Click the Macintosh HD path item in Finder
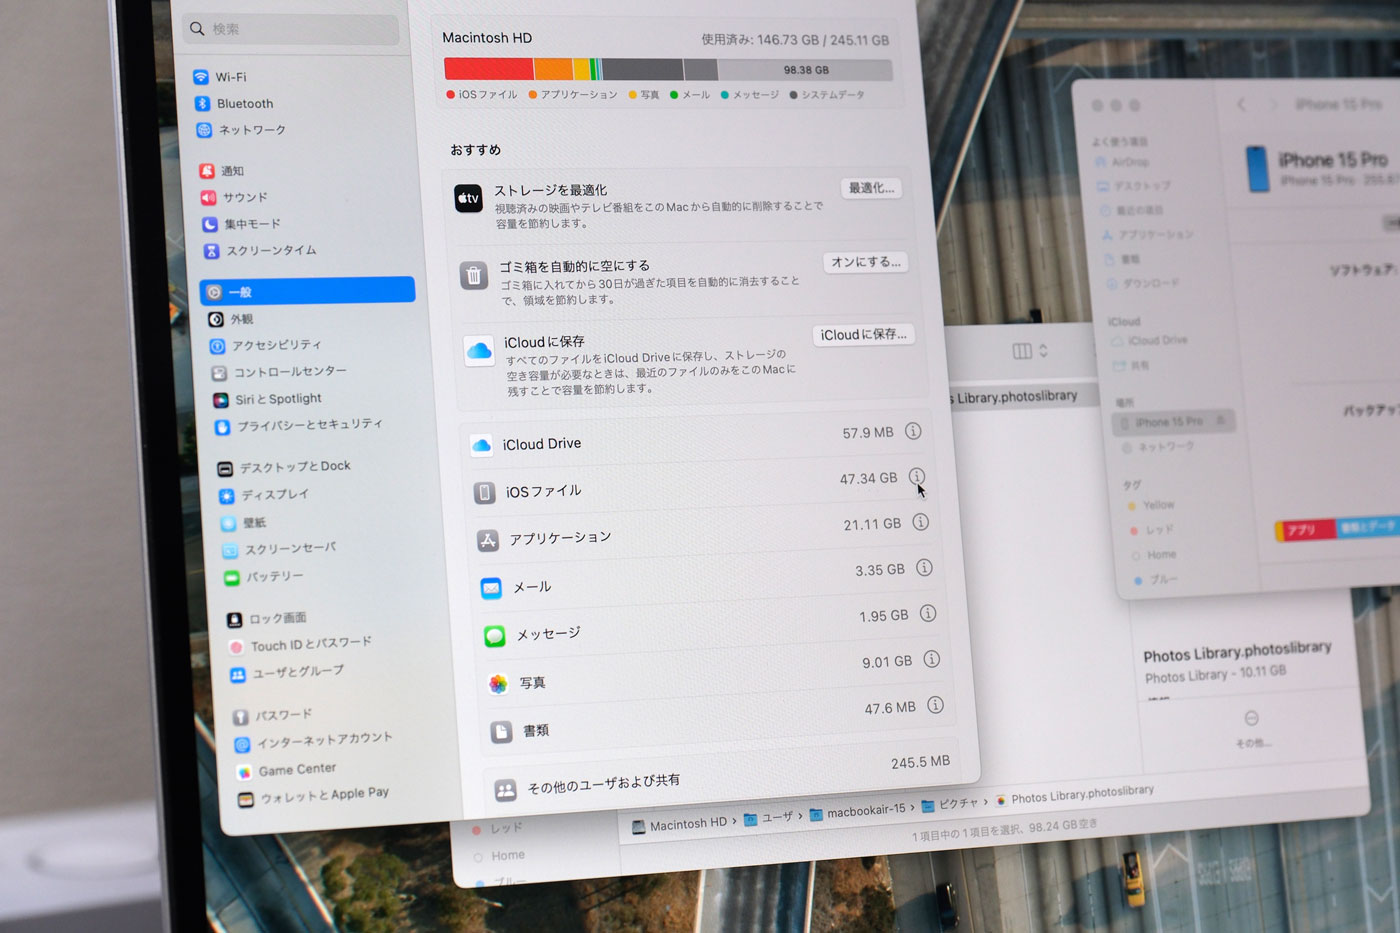This screenshot has width=1400, height=933. click(x=679, y=825)
